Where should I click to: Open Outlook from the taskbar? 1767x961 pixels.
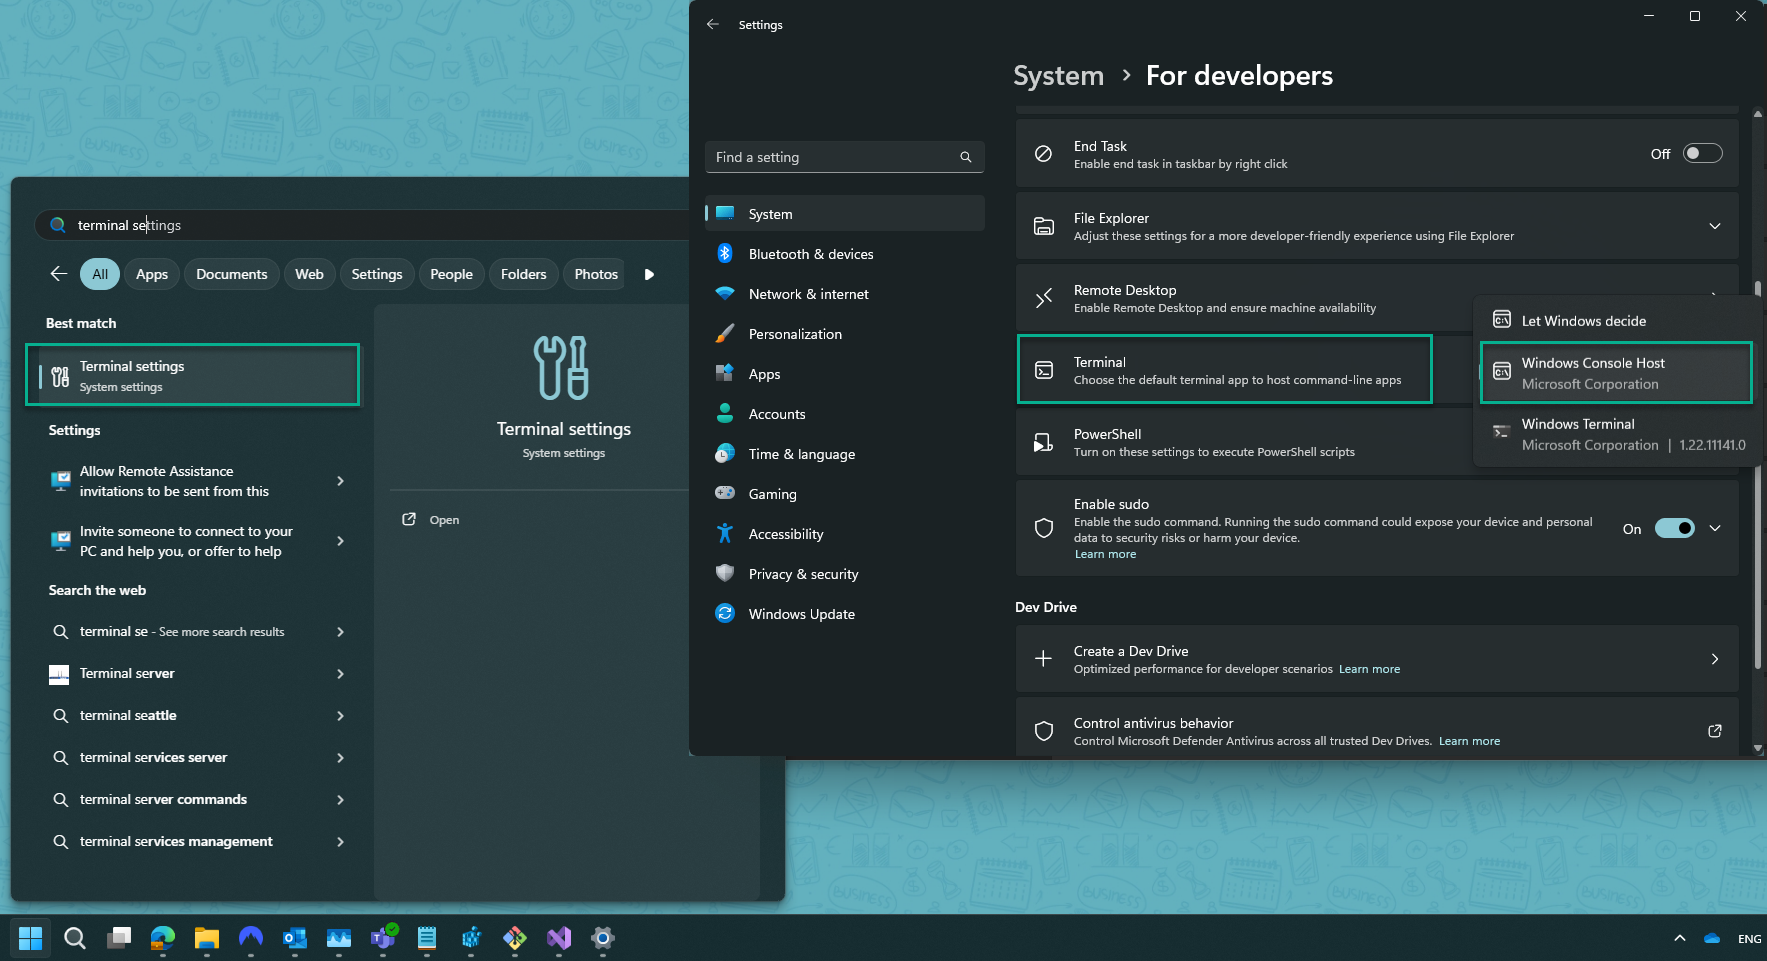(295, 938)
